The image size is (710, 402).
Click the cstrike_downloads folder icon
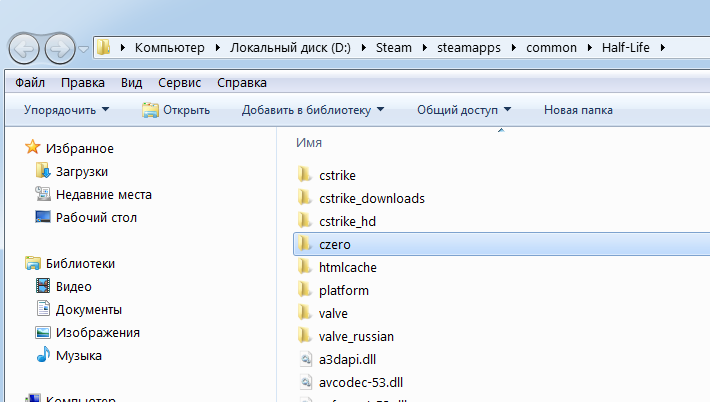pos(305,197)
